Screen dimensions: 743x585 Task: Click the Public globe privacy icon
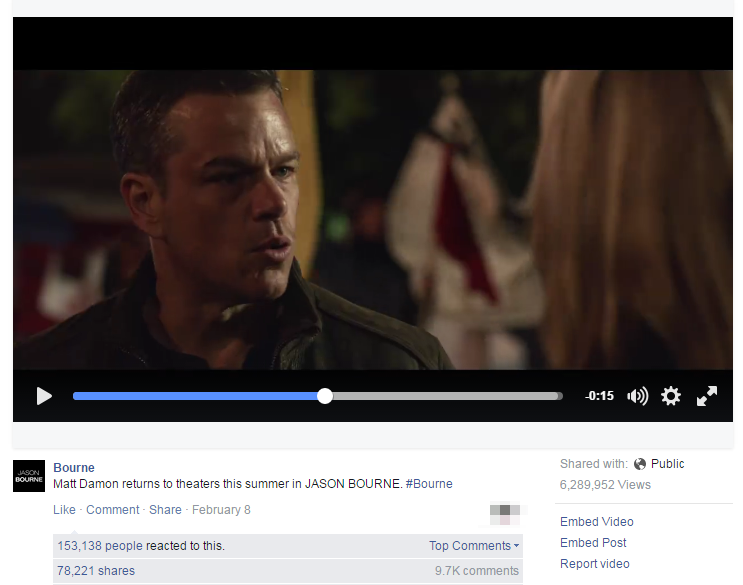[x=640, y=464]
